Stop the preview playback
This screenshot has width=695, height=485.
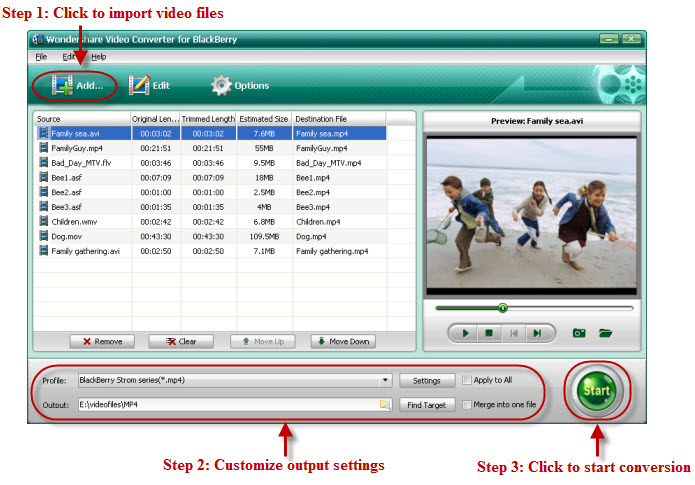(x=489, y=333)
